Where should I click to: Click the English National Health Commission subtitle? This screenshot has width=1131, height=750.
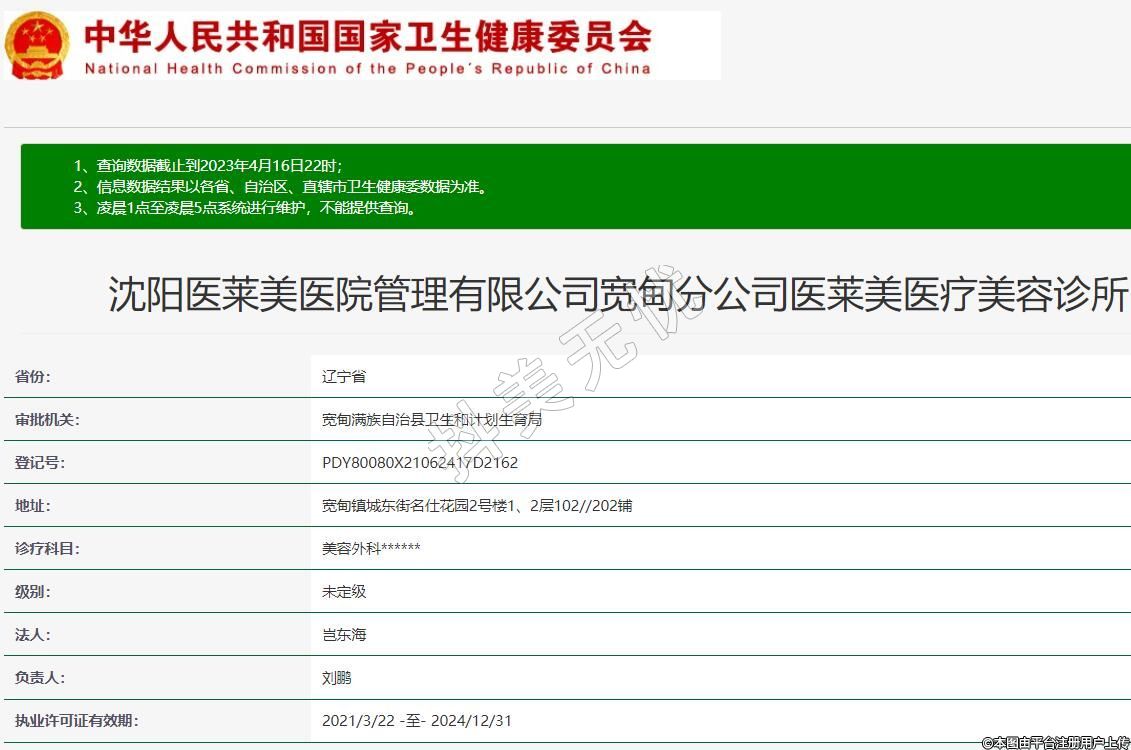click(x=367, y=69)
